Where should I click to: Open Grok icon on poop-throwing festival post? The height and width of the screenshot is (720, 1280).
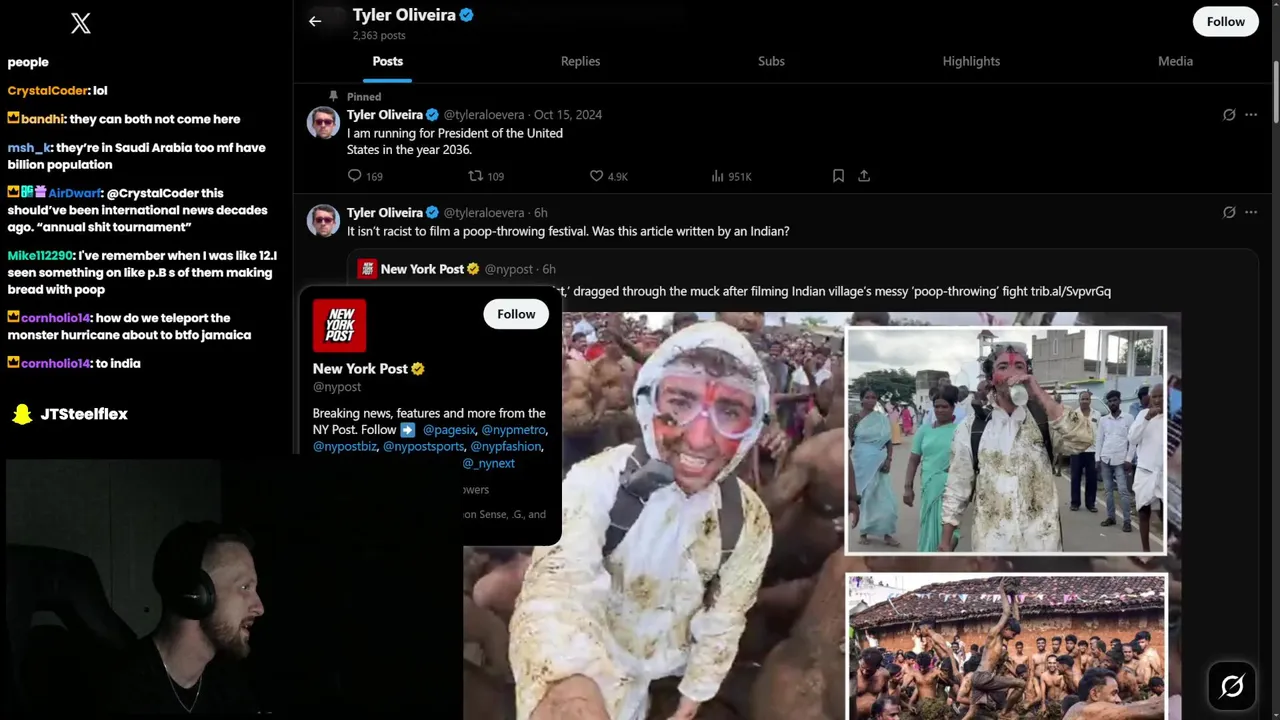1229,213
